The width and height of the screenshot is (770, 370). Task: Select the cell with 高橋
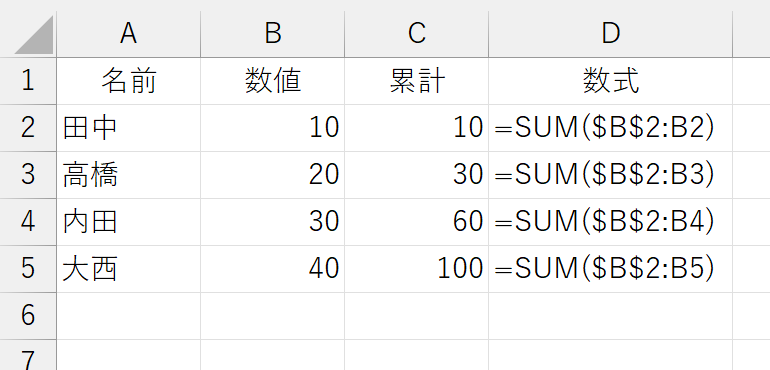click(x=128, y=175)
